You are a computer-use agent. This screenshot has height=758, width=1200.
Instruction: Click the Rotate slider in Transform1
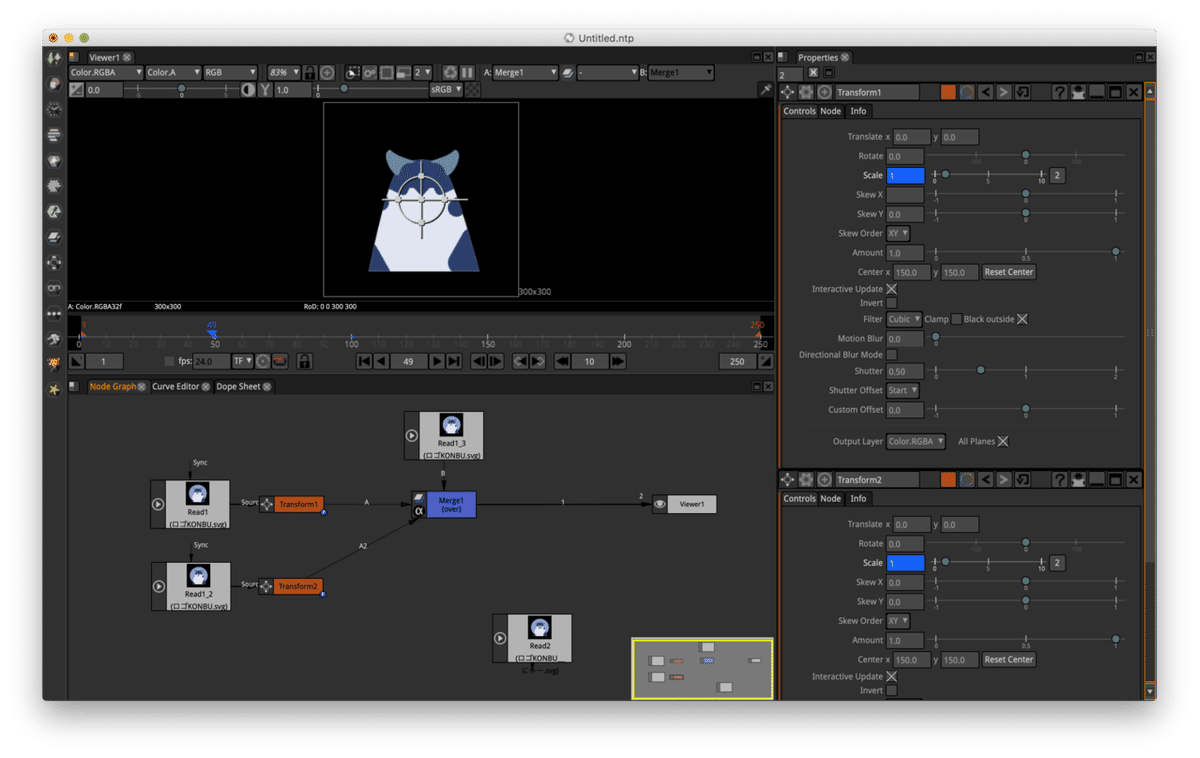1025,156
